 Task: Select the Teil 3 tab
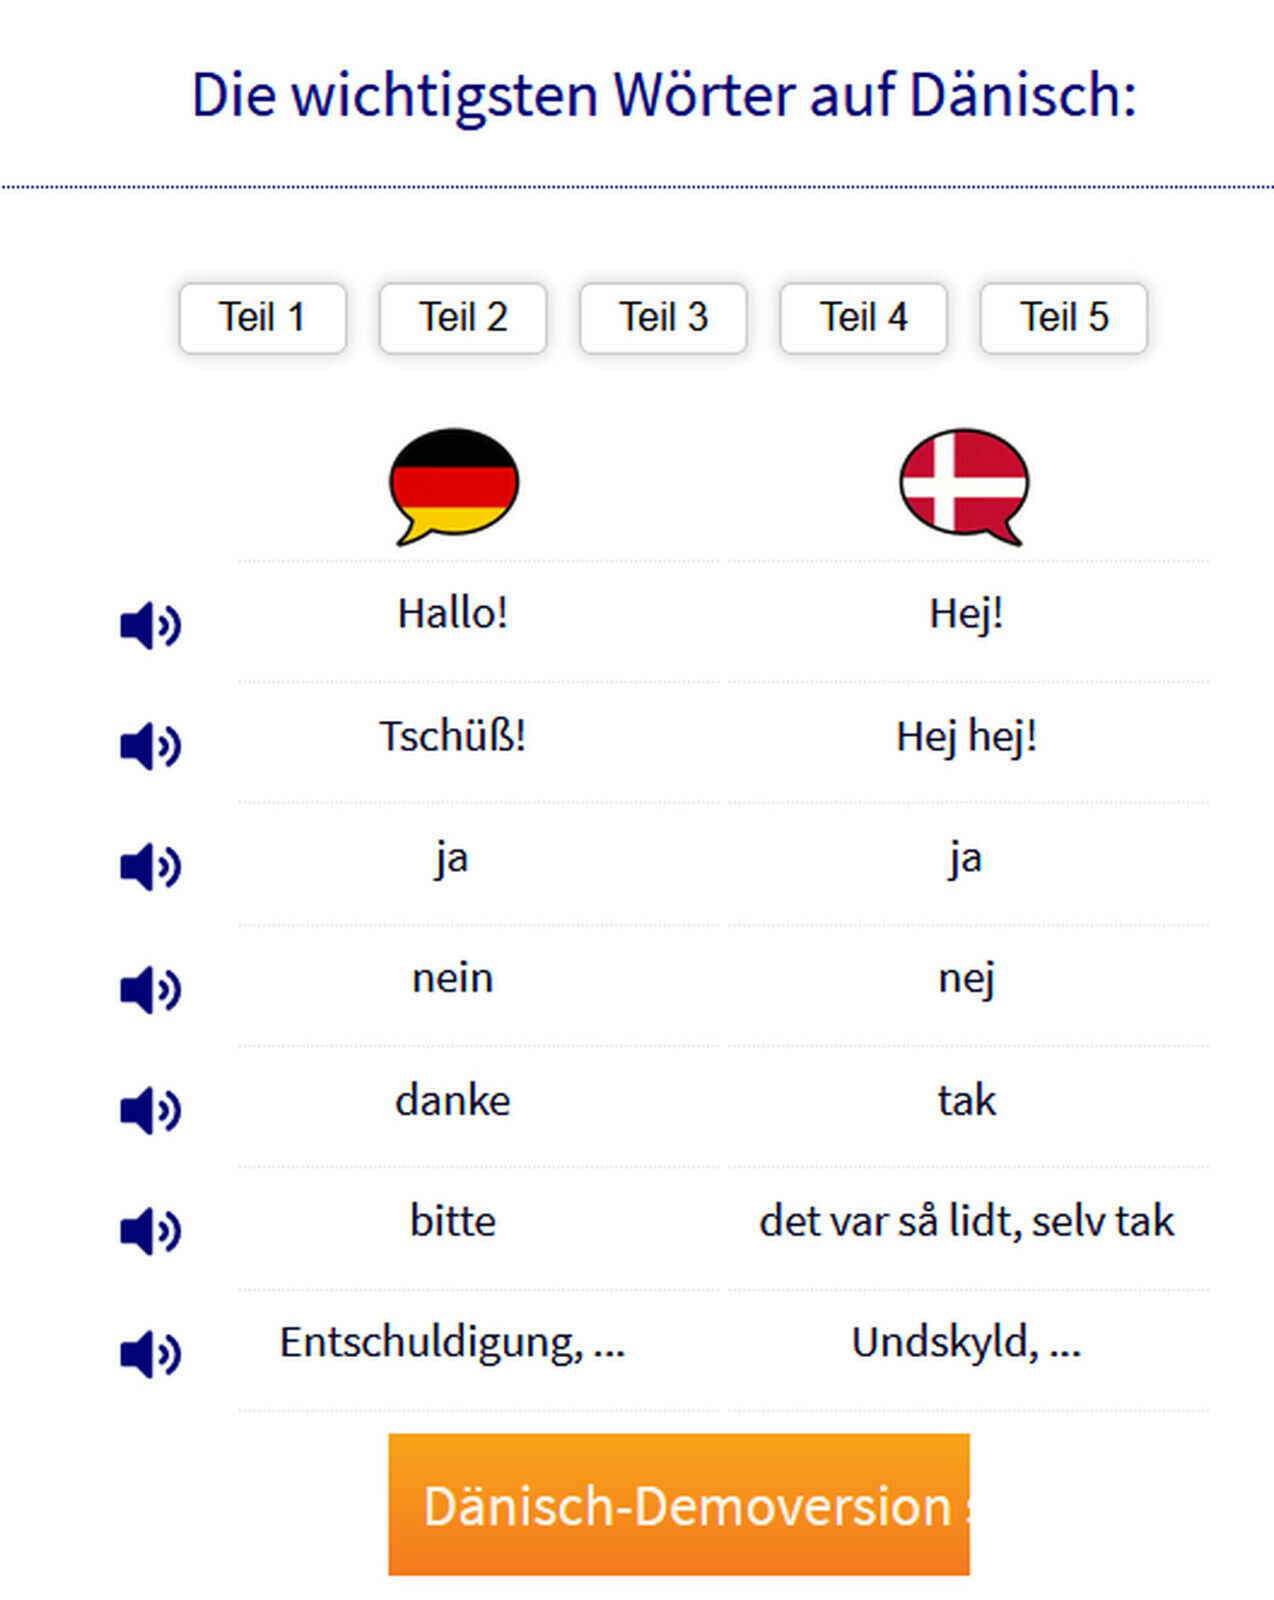(x=663, y=318)
